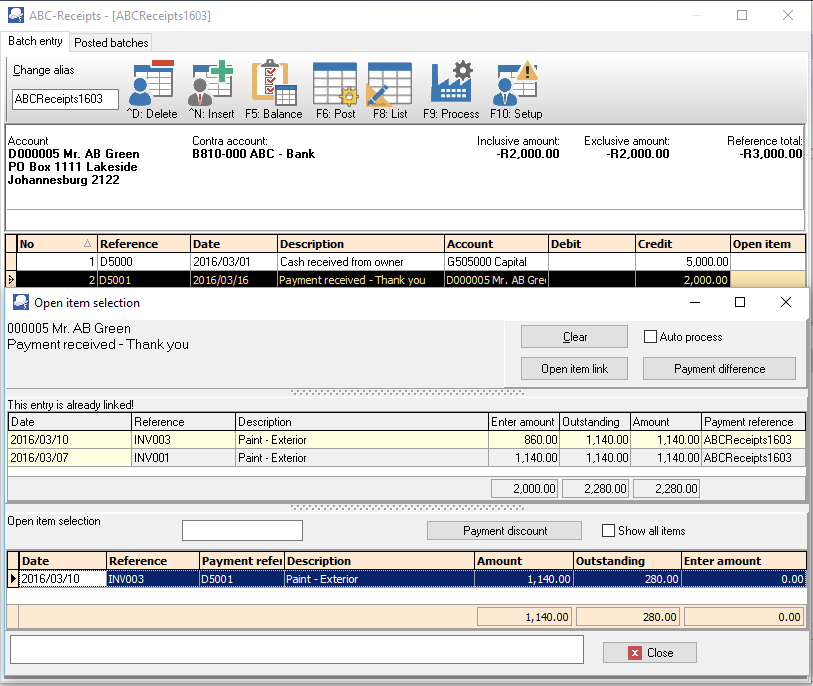The height and width of the screenshot is (686, 813).
Task: Click the Insert entry icon
Action: [210, 84]
